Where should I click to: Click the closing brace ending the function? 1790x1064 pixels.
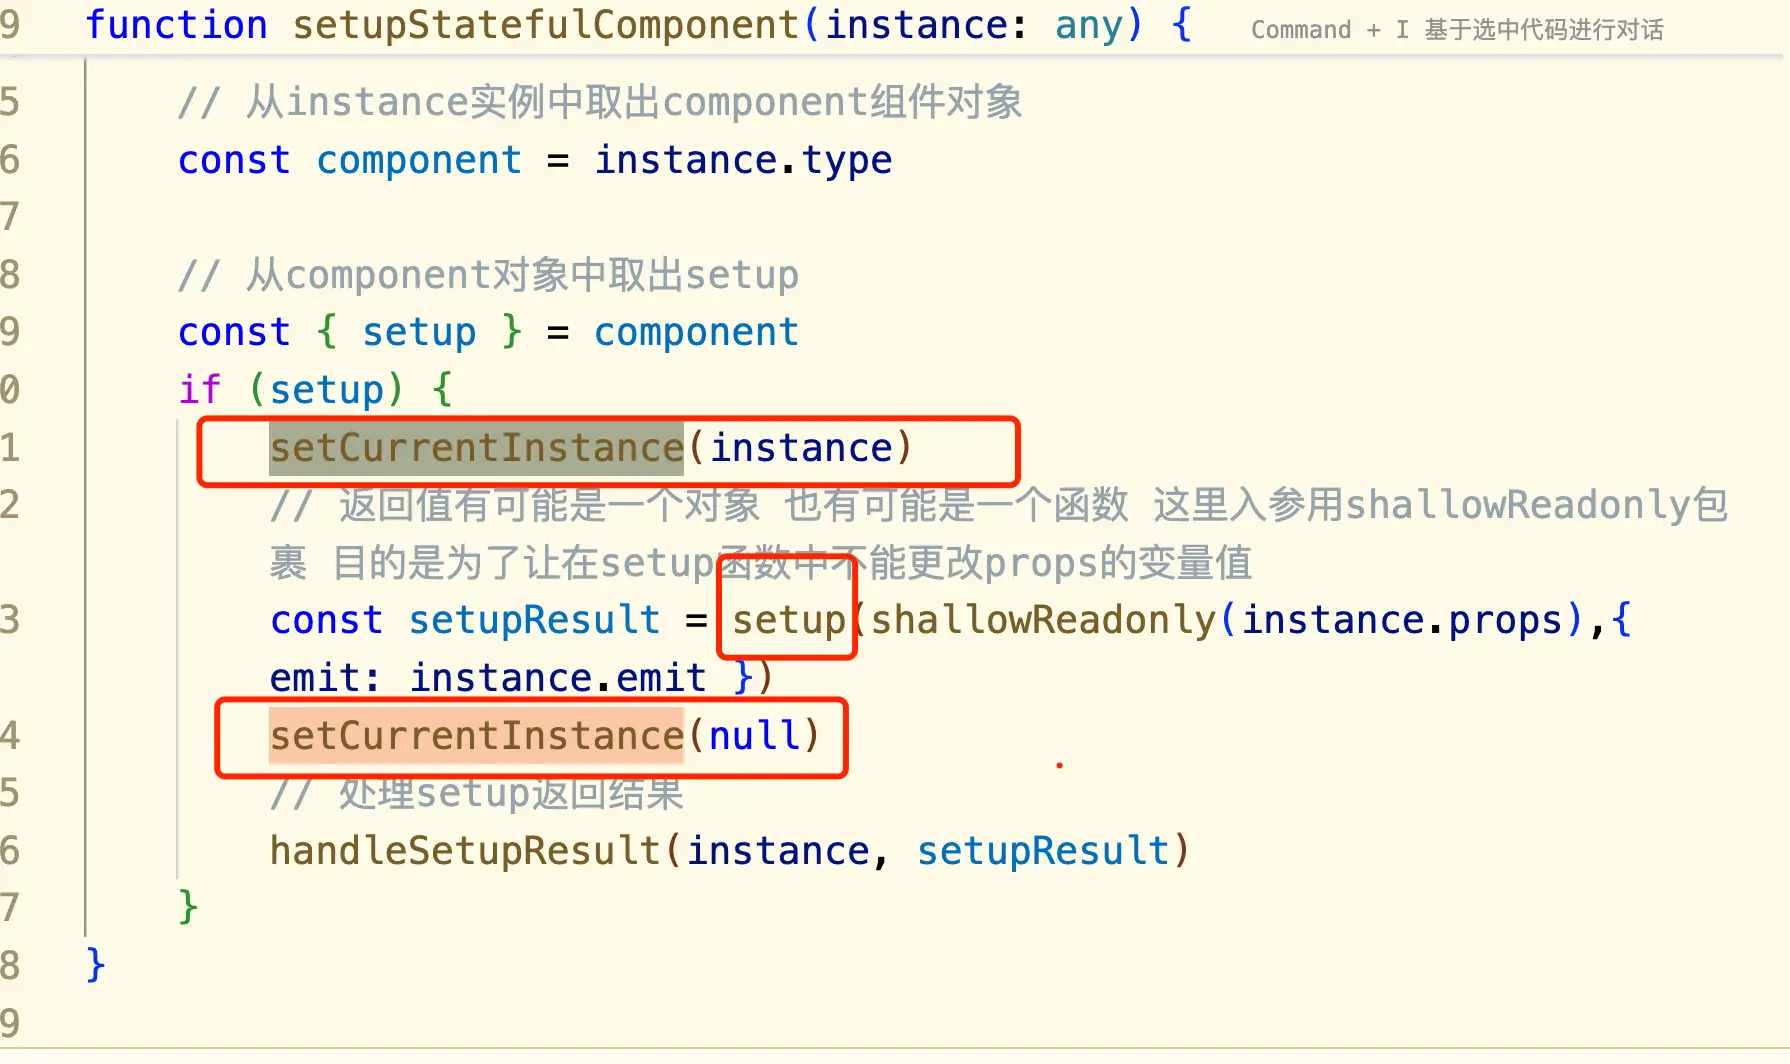click(96, 965)
